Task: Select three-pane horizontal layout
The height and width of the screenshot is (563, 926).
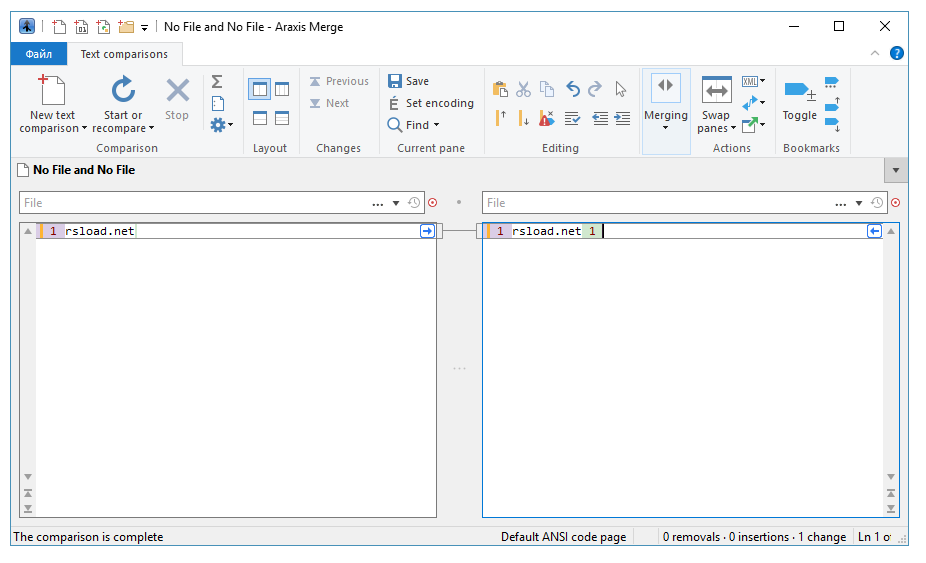Action: click(x=282, y=118)
